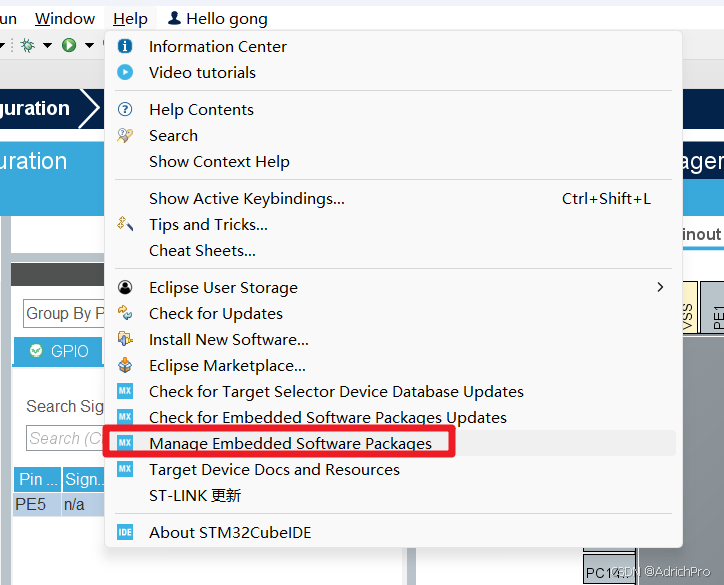724x585 pixels.
Task: Open Help Contents
Action: 394,110
